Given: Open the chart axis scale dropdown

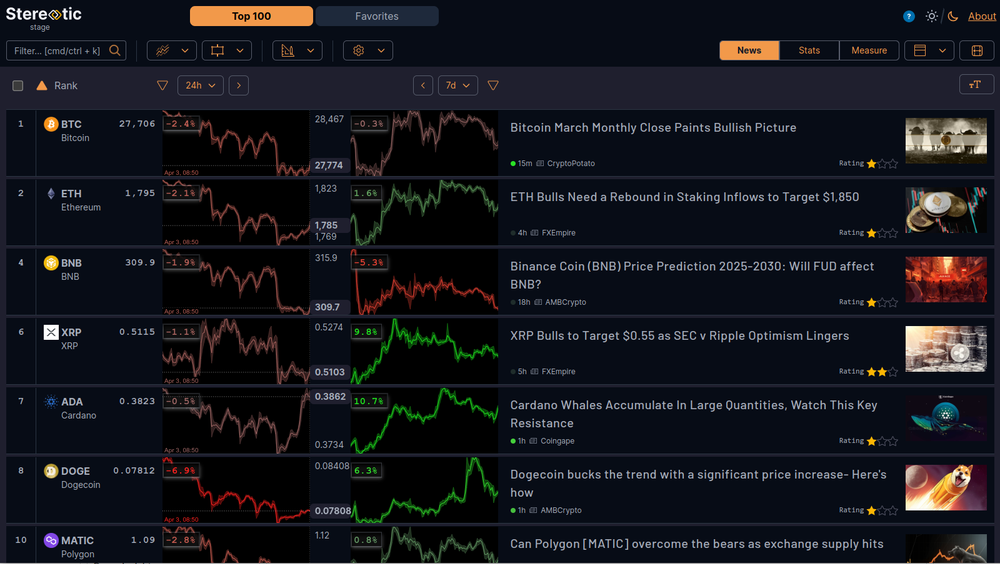Looking at the screenshot, I should [x=297, y=50].
